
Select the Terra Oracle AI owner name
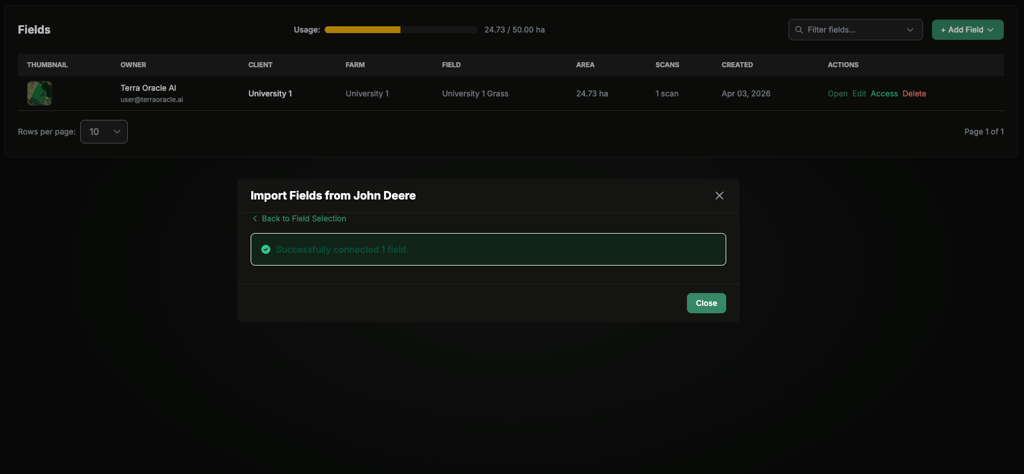pos(148,87)
